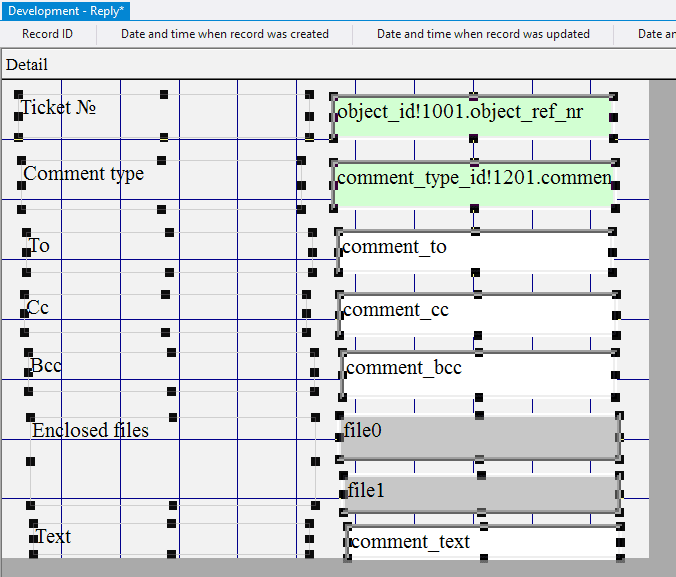Click the Detail section band
The image size is (676, 577).
pos(27,65)
